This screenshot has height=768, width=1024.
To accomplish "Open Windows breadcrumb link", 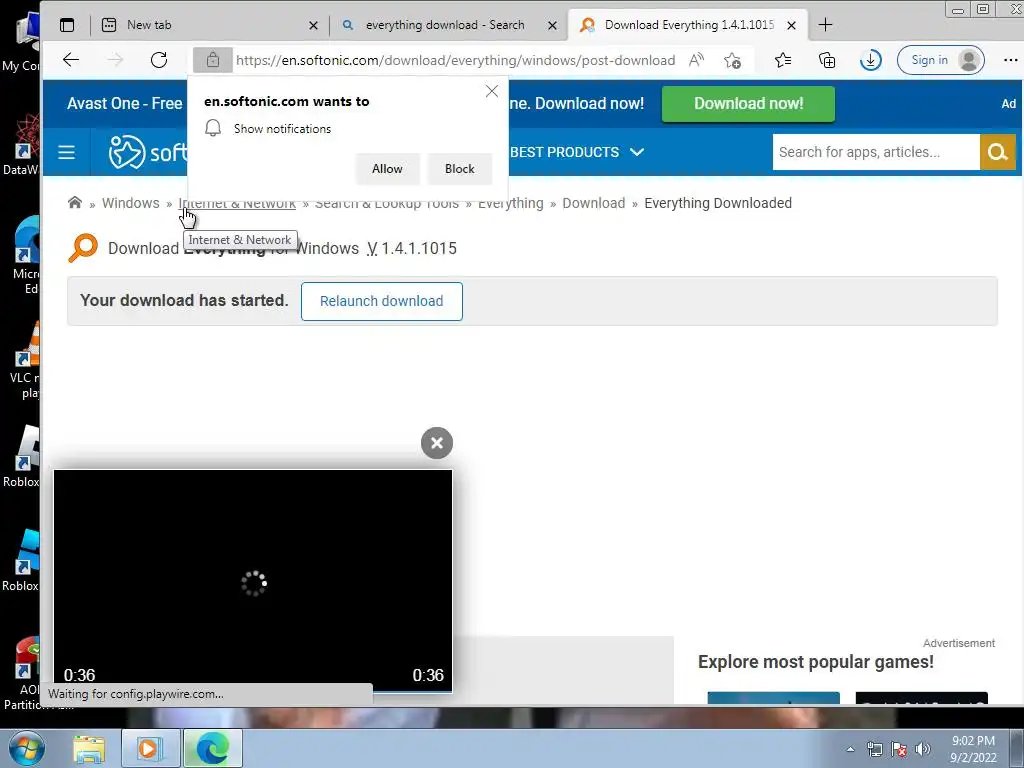I will [x=131, y=203].
